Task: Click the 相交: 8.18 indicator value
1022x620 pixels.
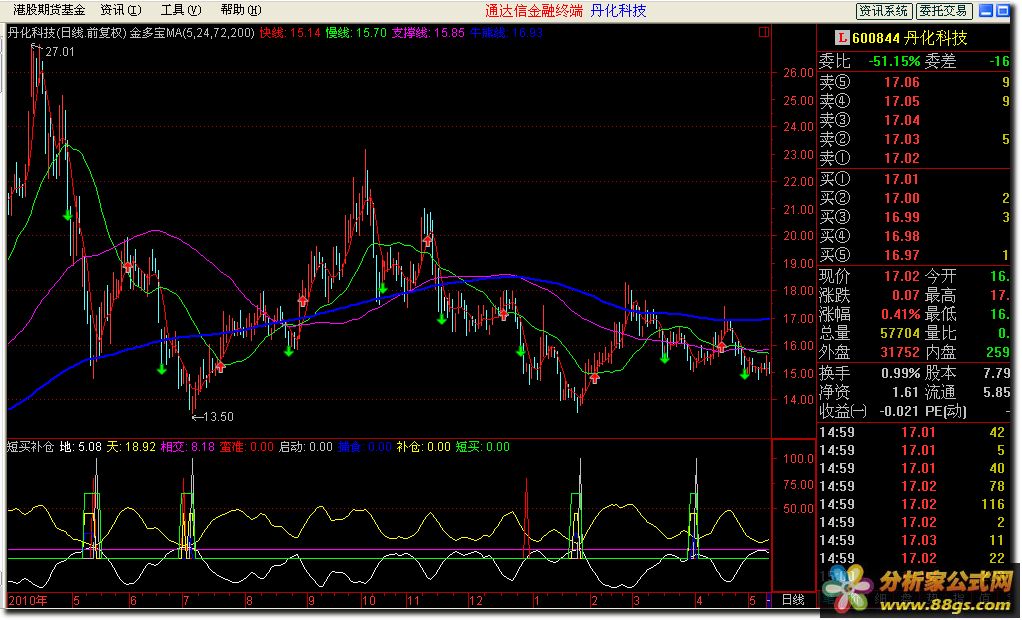Action: pyautogui.click(x=188, y=447)
